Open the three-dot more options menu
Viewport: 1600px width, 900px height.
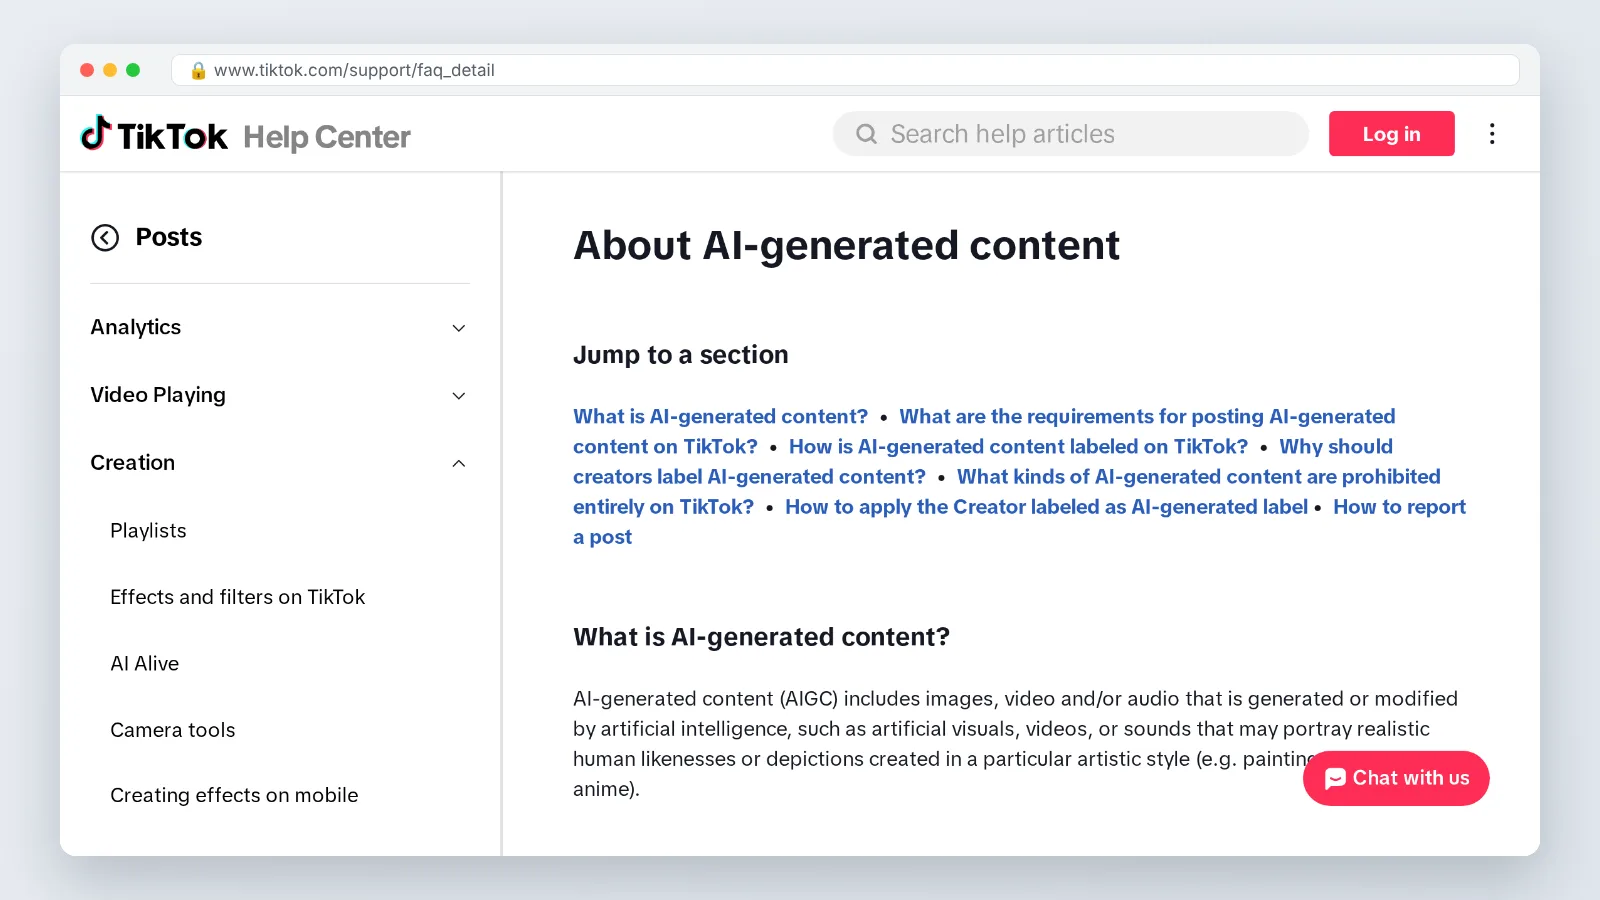[1492, 134]
